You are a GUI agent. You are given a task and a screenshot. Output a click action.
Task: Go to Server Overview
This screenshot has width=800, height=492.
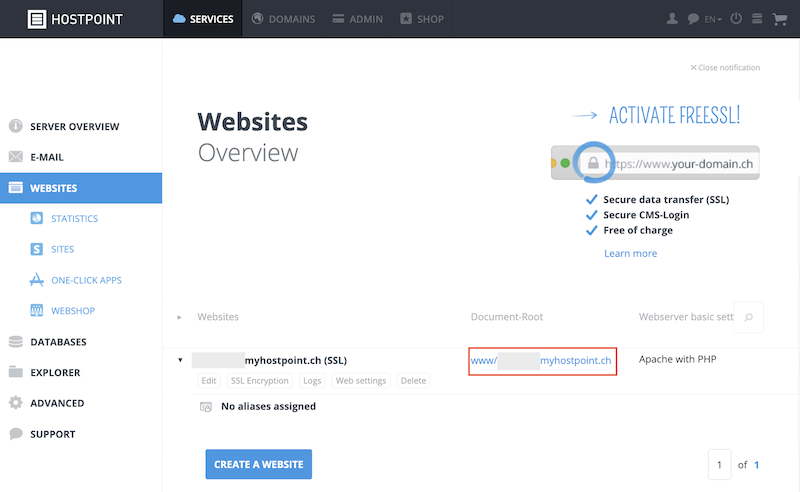(x=74, y=127)
